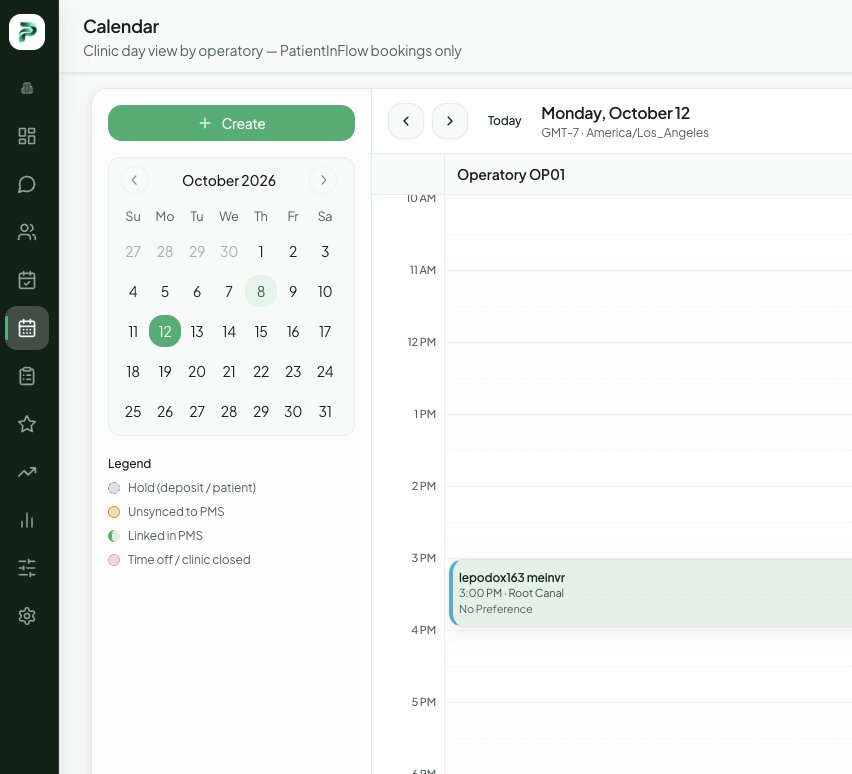This screenshot has width=852, height=774.
Task: Go to previous day with left arrow
Action: [406, 121]
